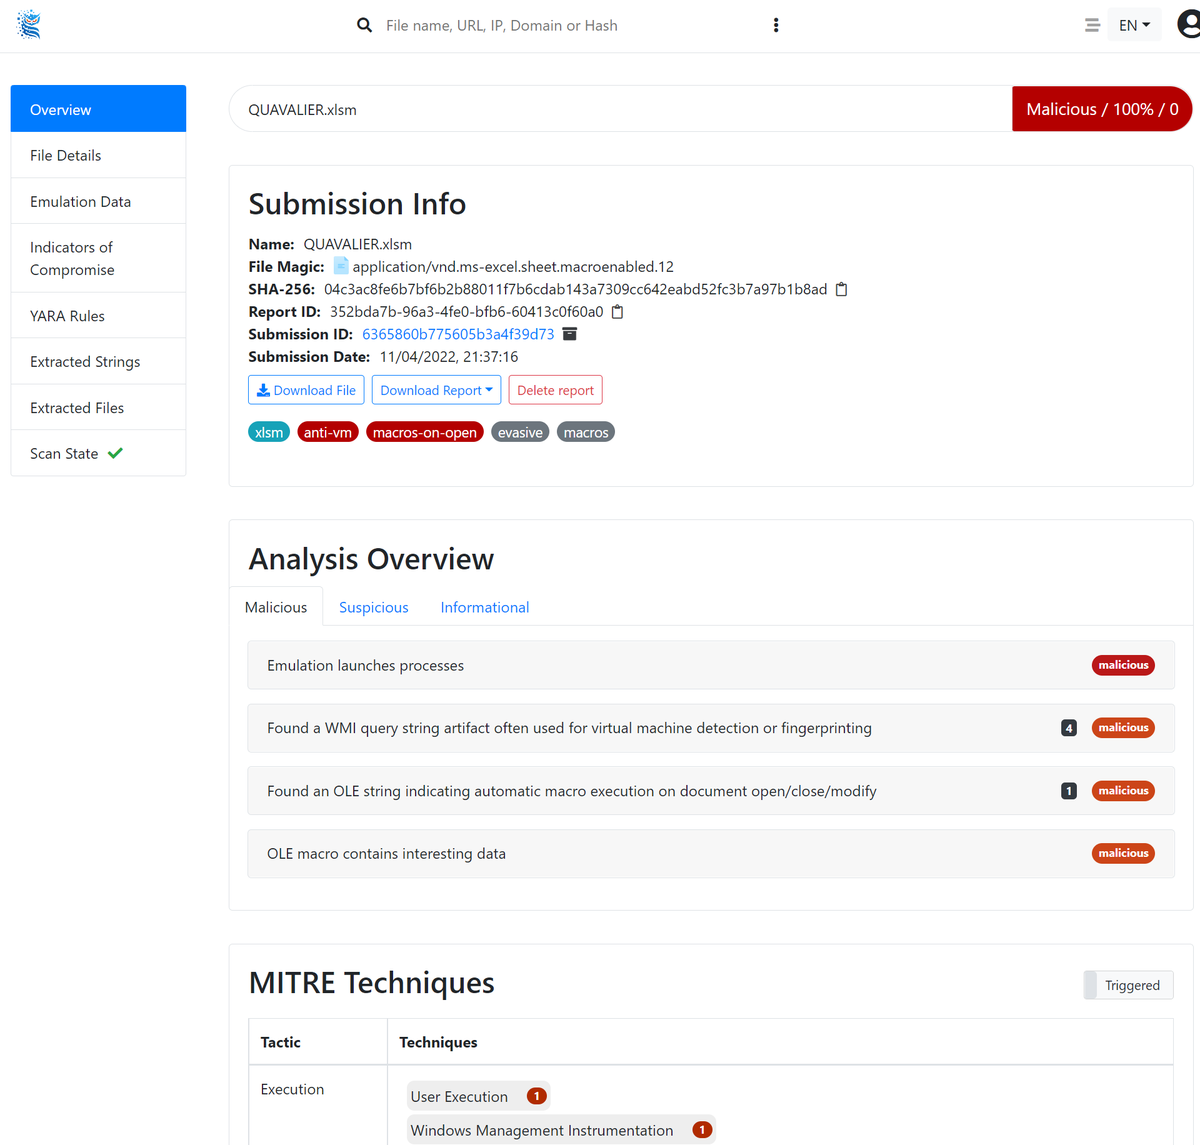Expand the Emulation launches processes row

pos(711,665)
